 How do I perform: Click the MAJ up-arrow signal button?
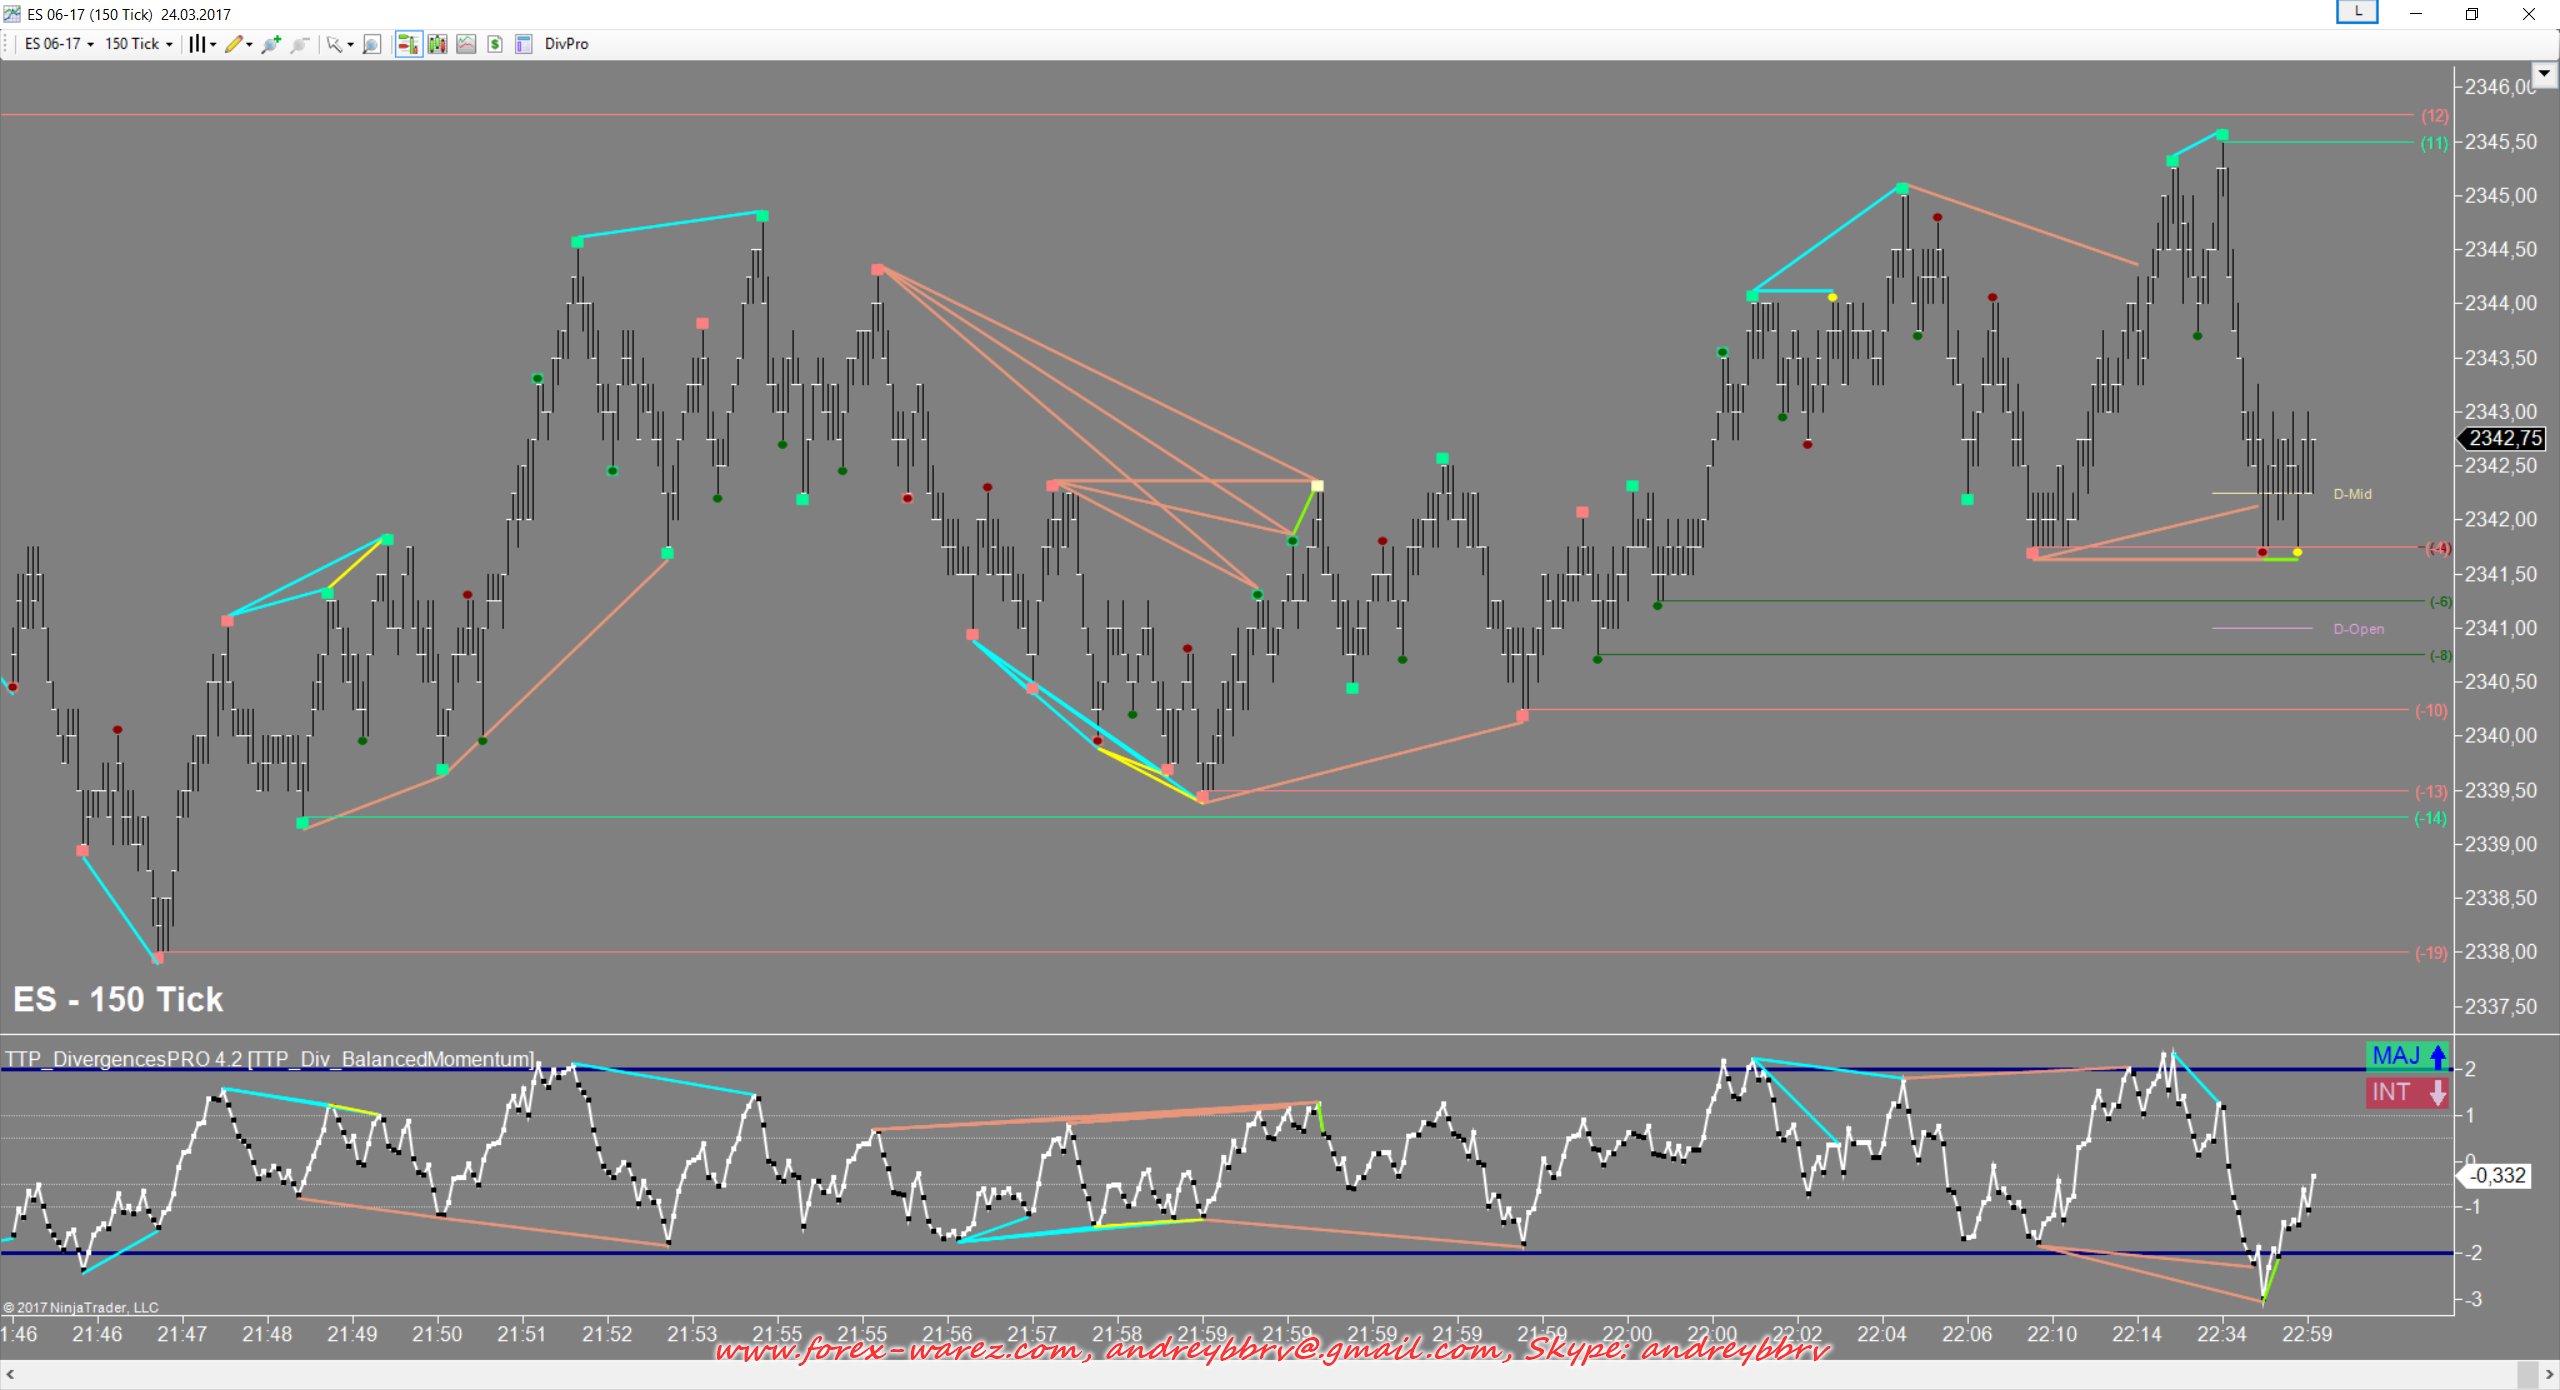[x=2409, y=1056]
